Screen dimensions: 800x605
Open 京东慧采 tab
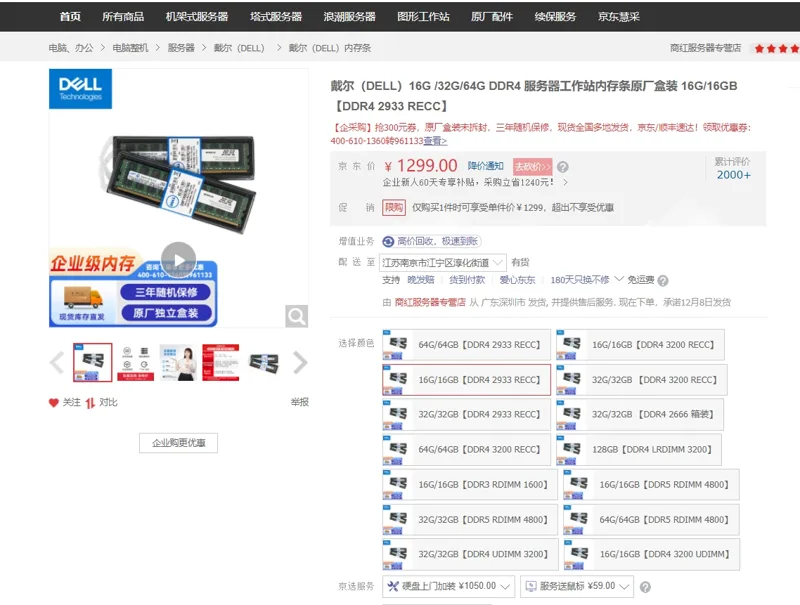(x=619, y=16)
